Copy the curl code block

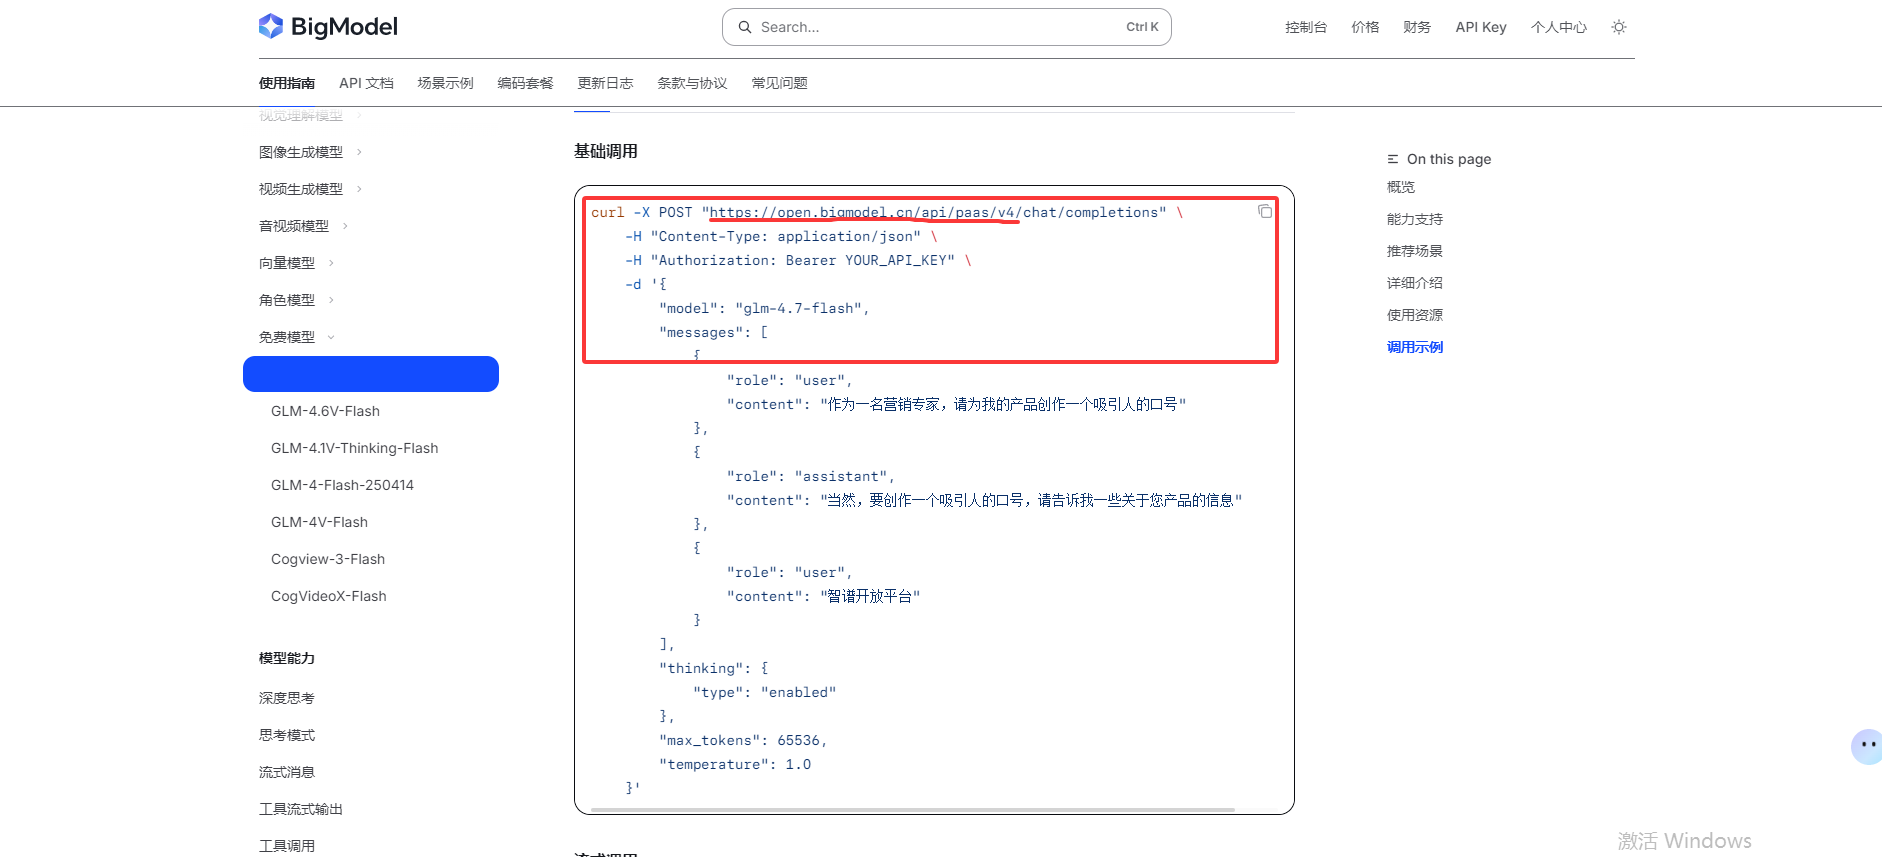coord(1265,211)
